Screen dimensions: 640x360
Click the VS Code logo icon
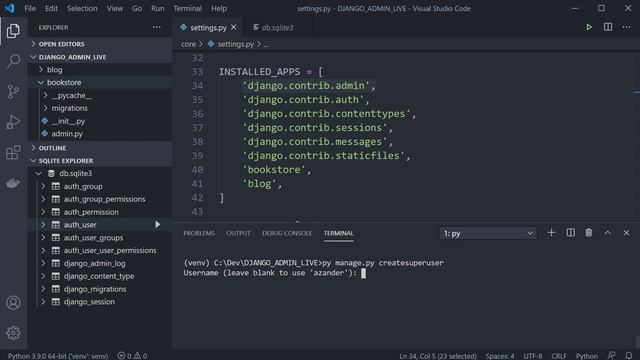9,8
